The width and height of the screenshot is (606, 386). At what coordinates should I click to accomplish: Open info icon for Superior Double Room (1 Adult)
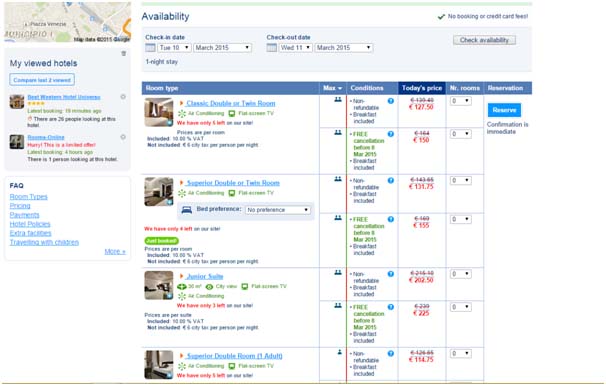coord(391,354)
